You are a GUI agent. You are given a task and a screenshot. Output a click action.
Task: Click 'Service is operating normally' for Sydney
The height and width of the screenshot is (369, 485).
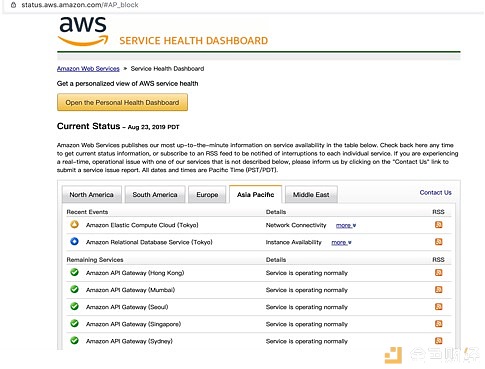pyautogui.click(x=307, y=341)
